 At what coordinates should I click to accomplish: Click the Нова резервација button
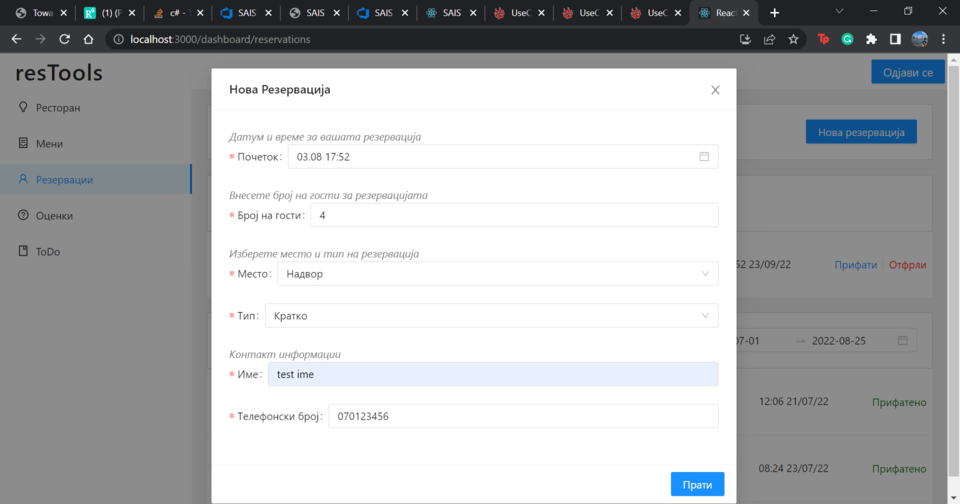click(860, 132)
